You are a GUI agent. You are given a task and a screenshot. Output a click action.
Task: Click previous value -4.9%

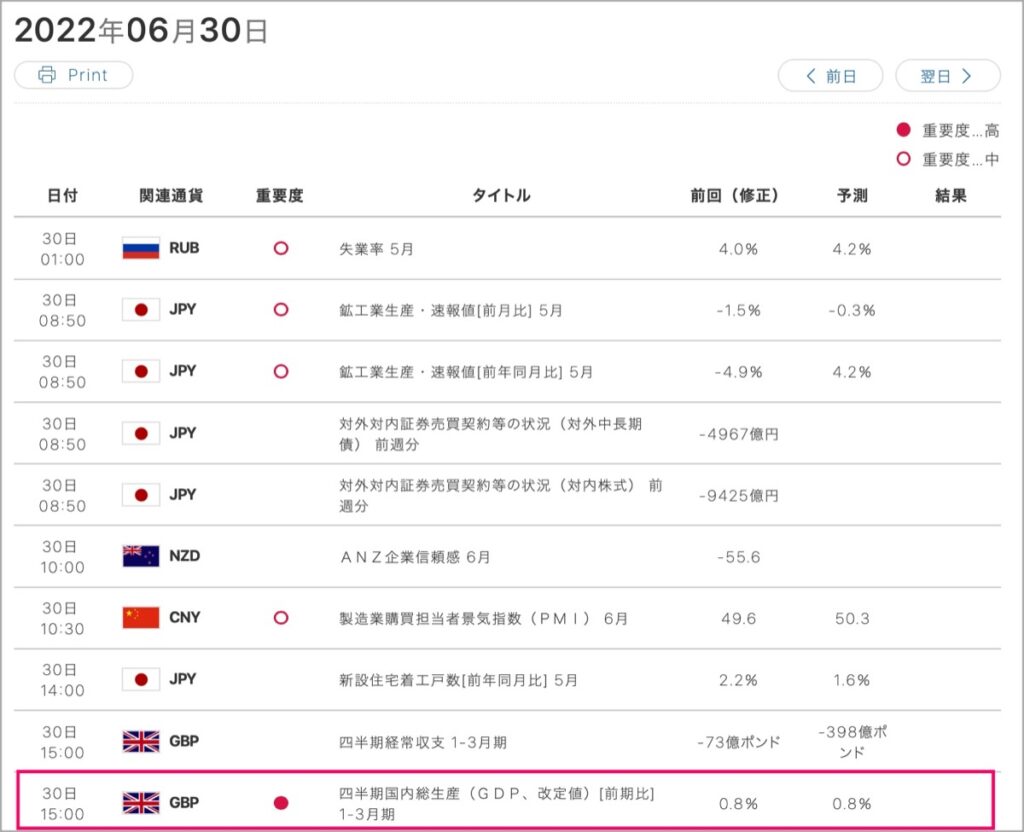pyautogui.click(x=738, y=372)
